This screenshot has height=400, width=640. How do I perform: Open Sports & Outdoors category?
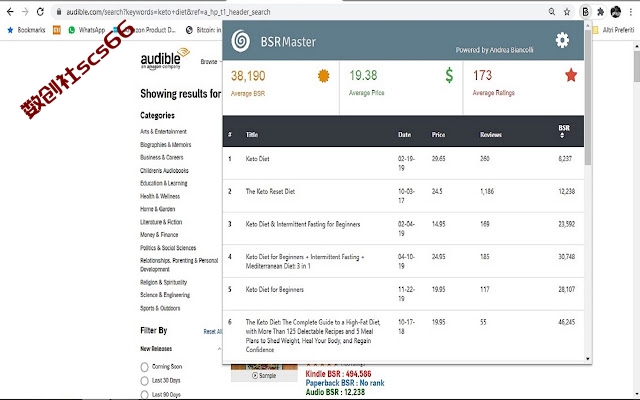(160, 308)
